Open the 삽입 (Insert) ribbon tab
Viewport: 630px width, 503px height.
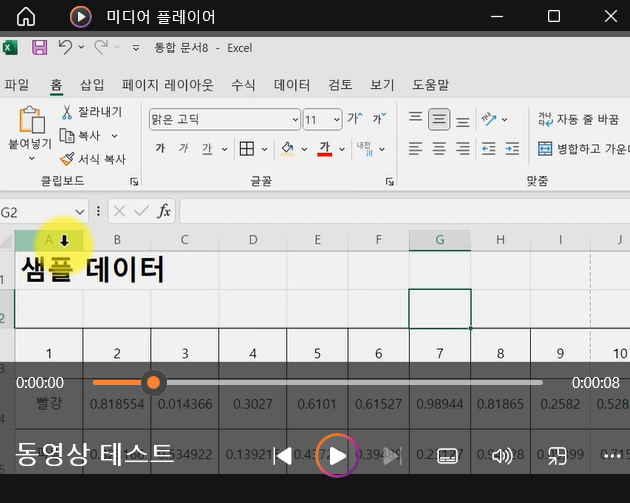[92, 85]
